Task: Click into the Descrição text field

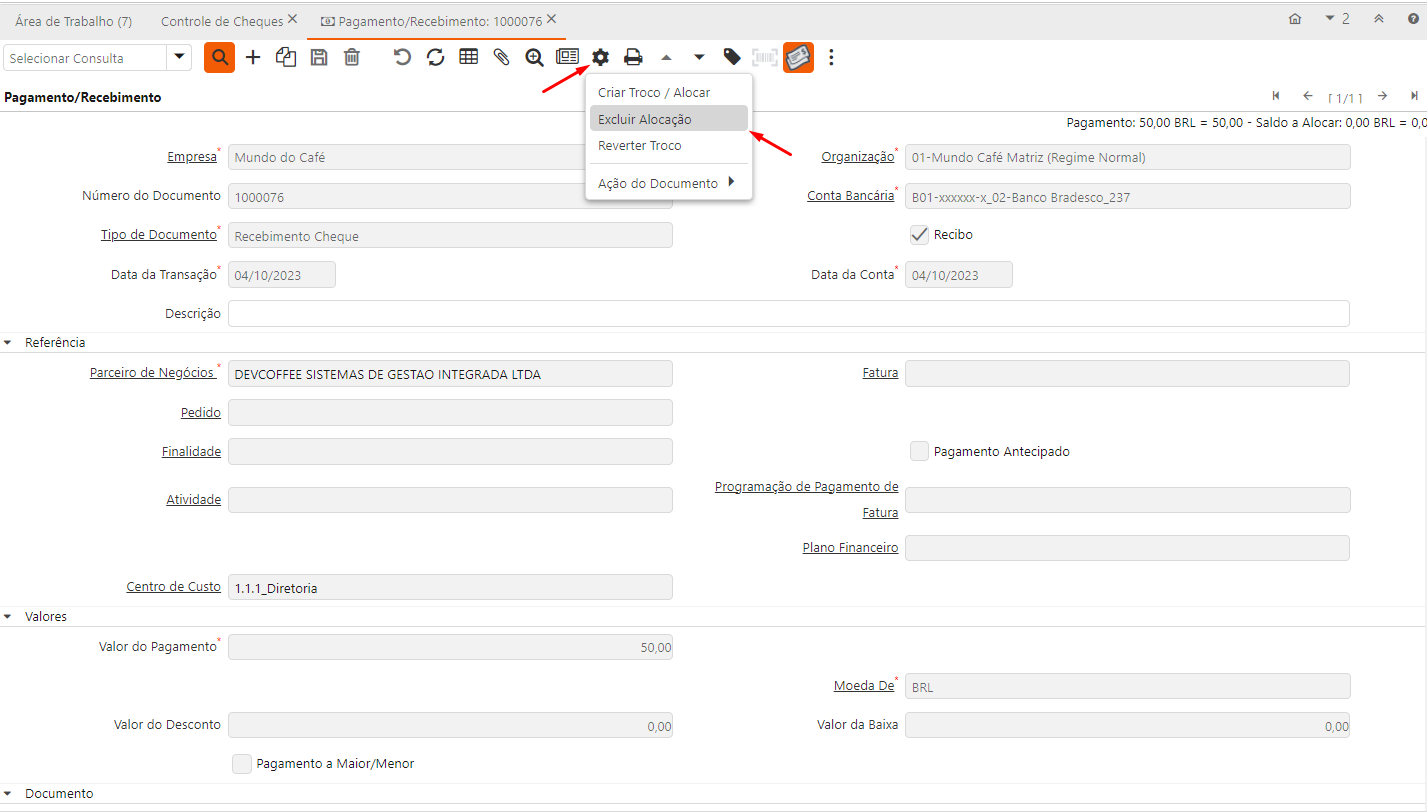Action: [x=788, y=314]
